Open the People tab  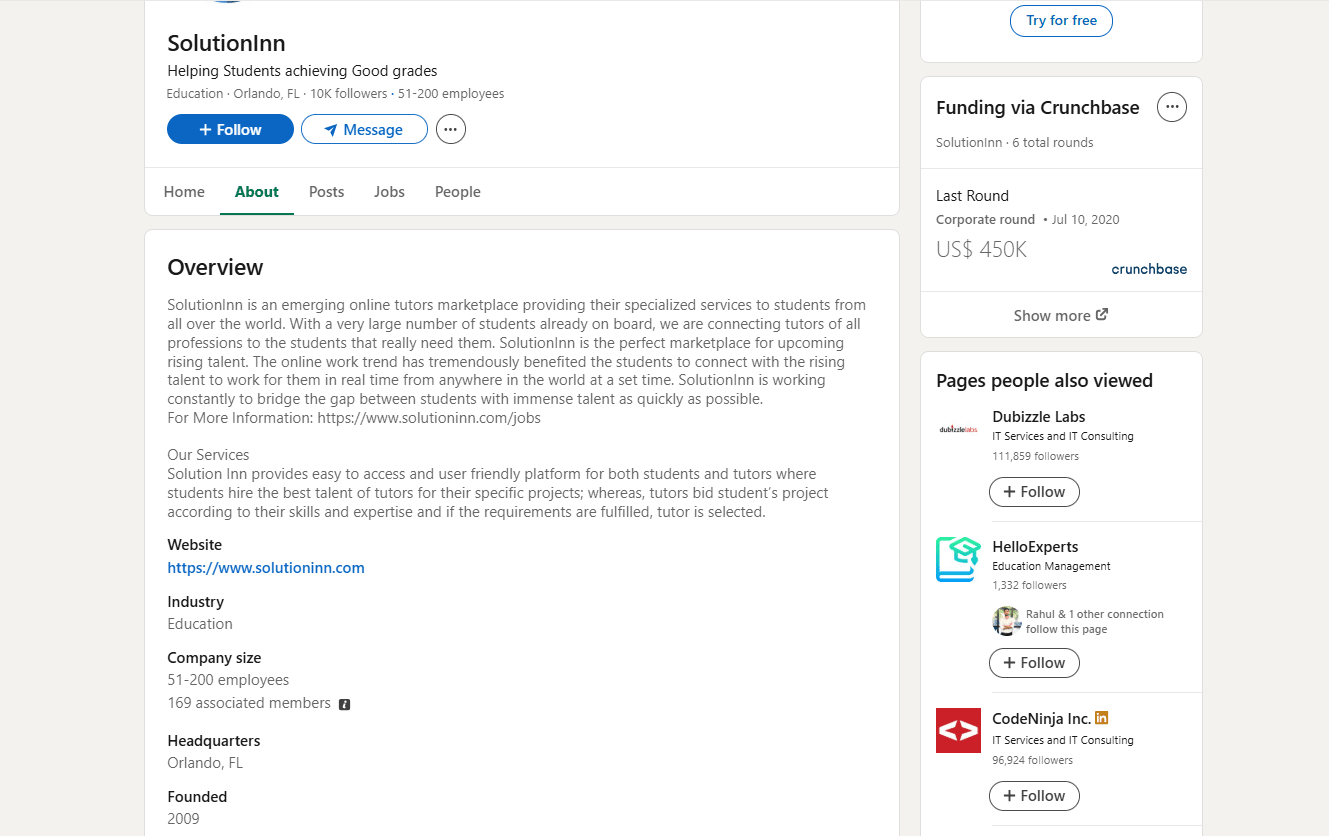click(x=457, y=192)
